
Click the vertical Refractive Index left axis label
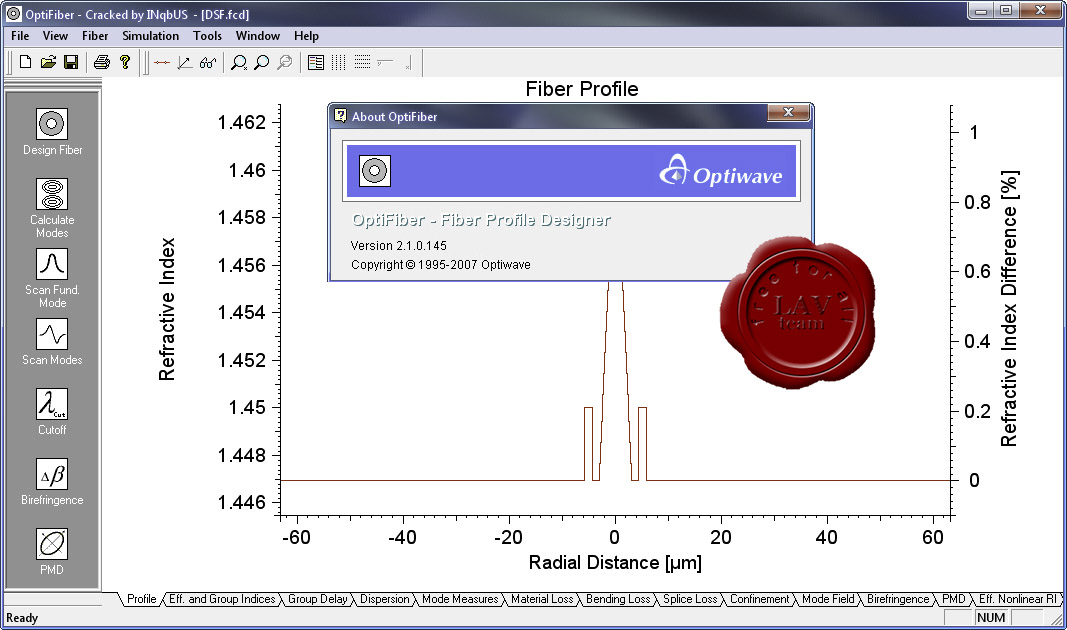click(167, 309)
